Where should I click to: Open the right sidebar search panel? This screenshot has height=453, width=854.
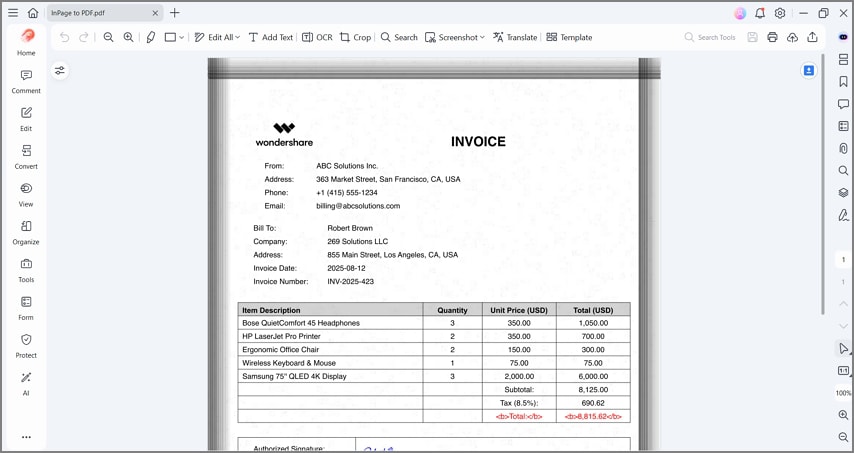tap(843, 170)
